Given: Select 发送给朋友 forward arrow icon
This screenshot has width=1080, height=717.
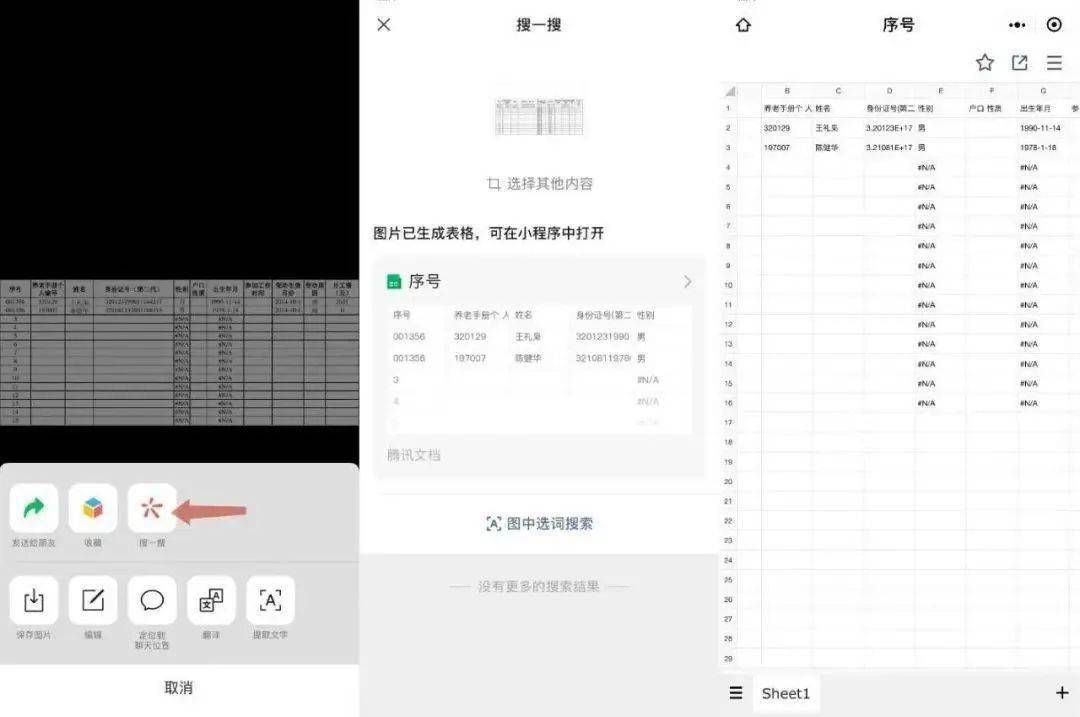Looking at the screenshot, I should pyautogui.click(x=33, y=508).
